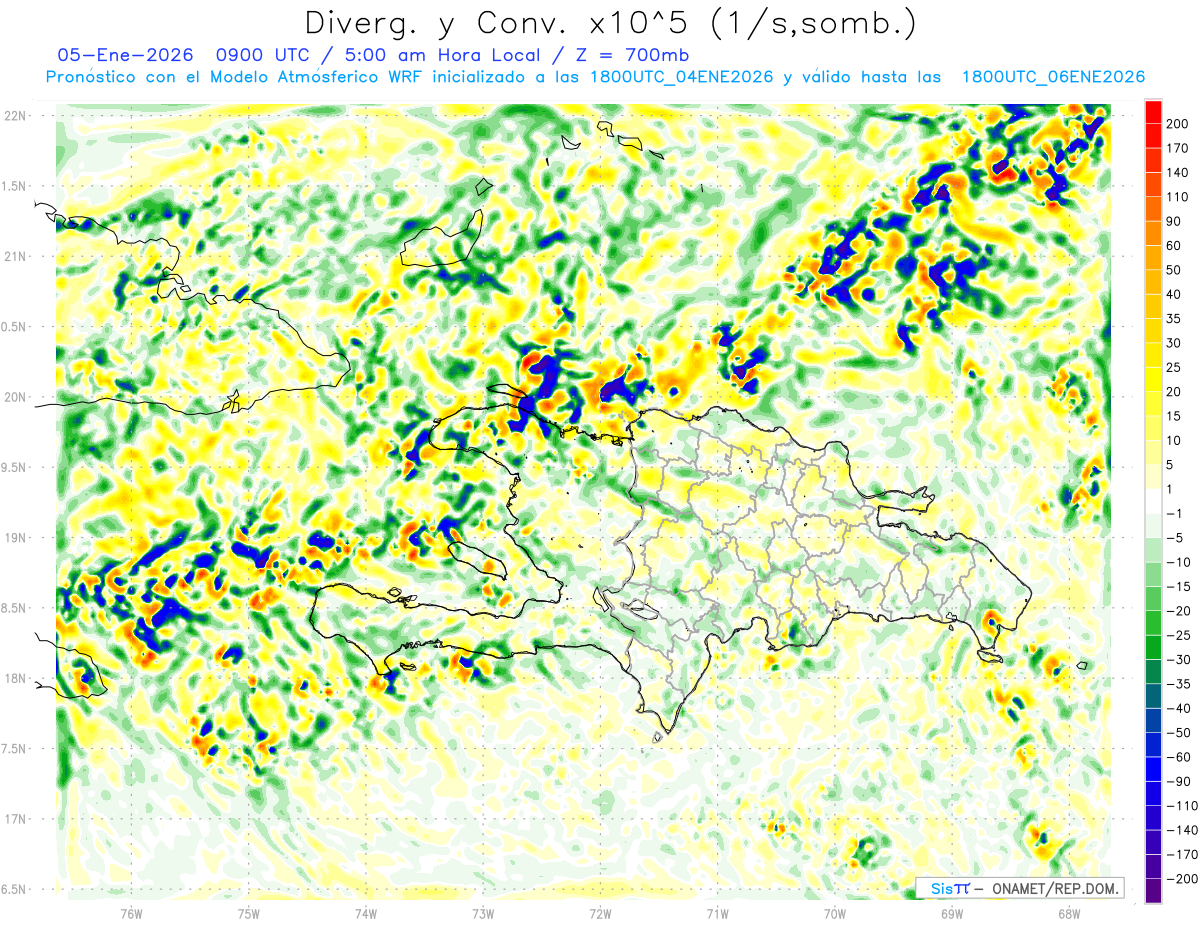Viewport: 1200px width, 927px height.
Task: Click the colorbar value '-10'
Action: (x=1181, y=562)
